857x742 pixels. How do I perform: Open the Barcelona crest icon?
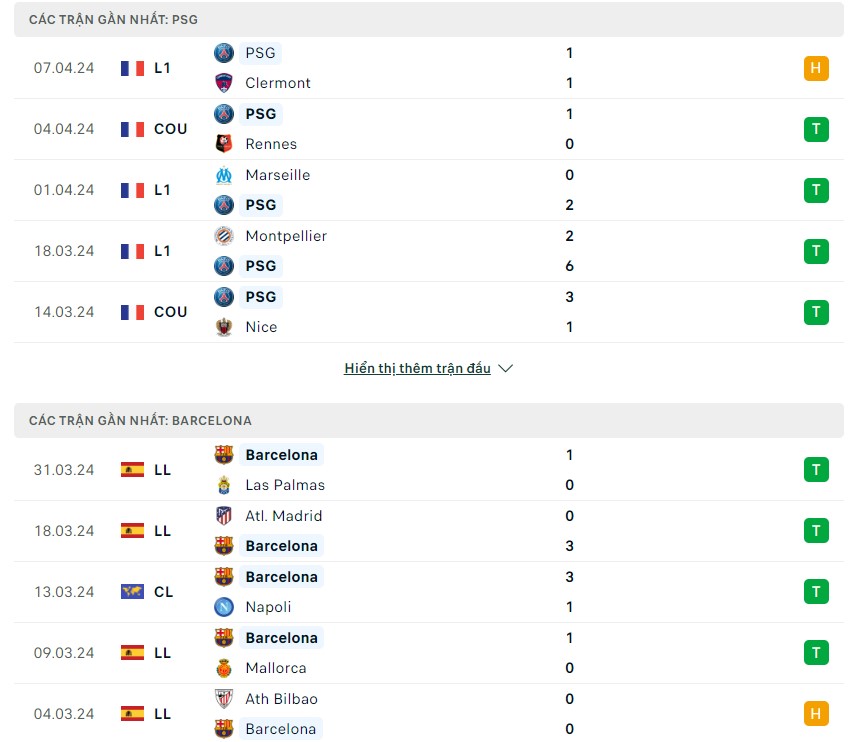pyautogui.click(x=225, y=455)
